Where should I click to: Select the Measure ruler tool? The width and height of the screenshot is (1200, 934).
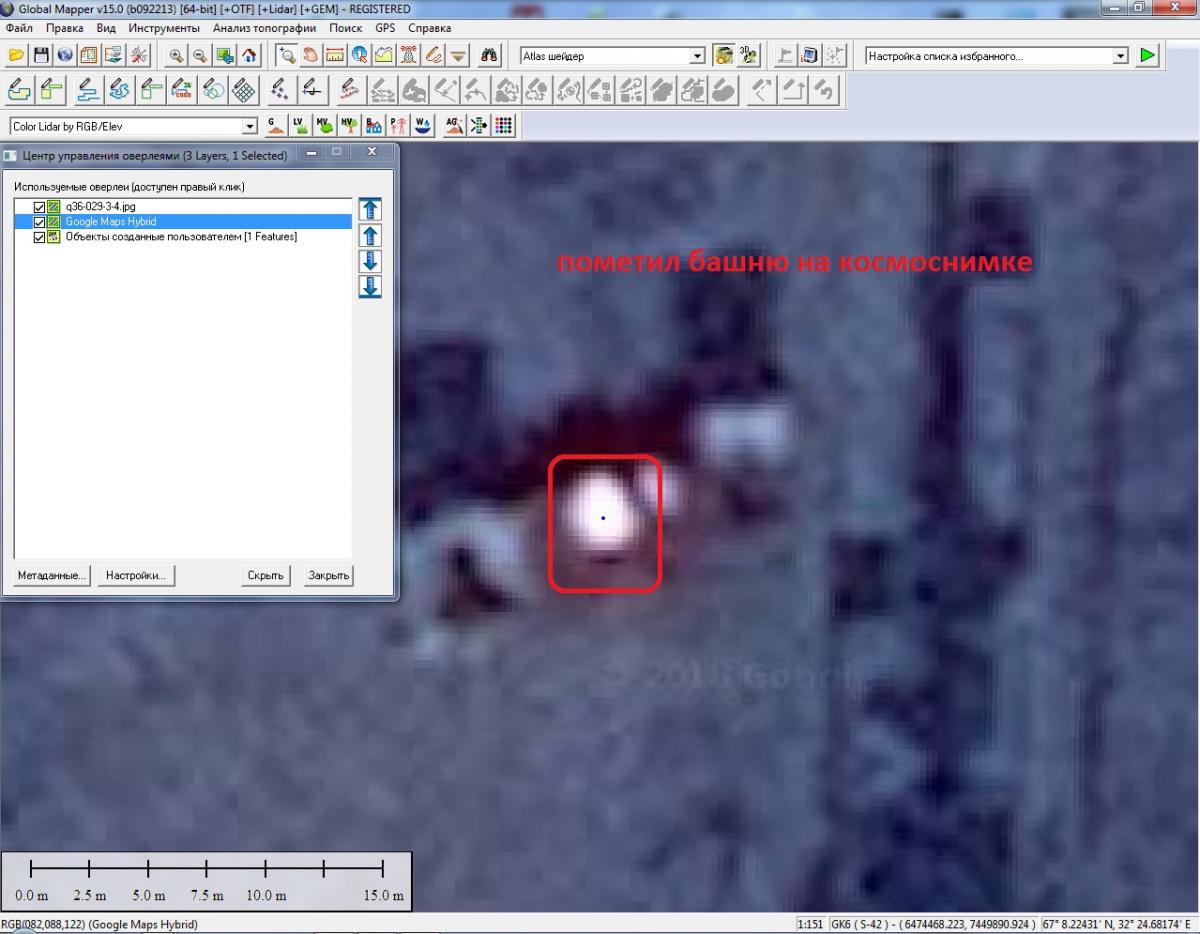click(x=335, y=56)
